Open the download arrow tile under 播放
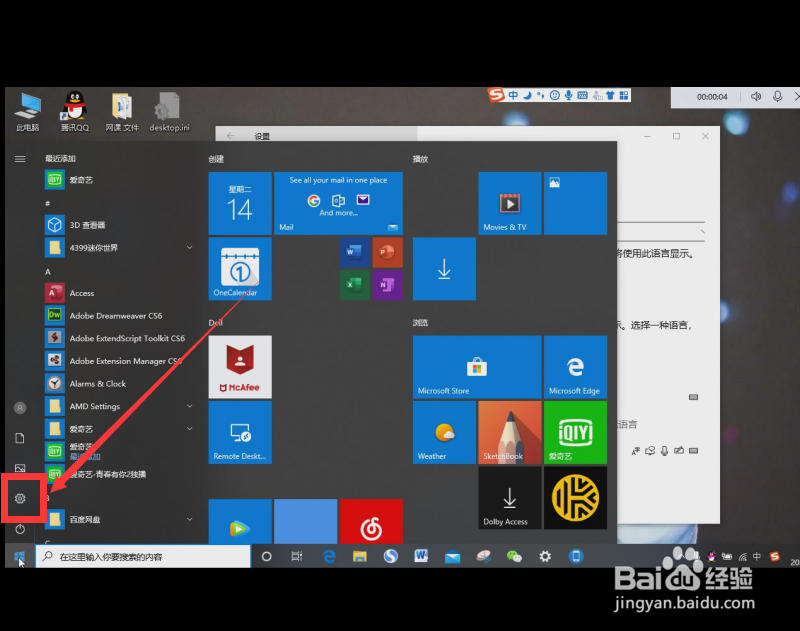 click(x=444, y=268)
